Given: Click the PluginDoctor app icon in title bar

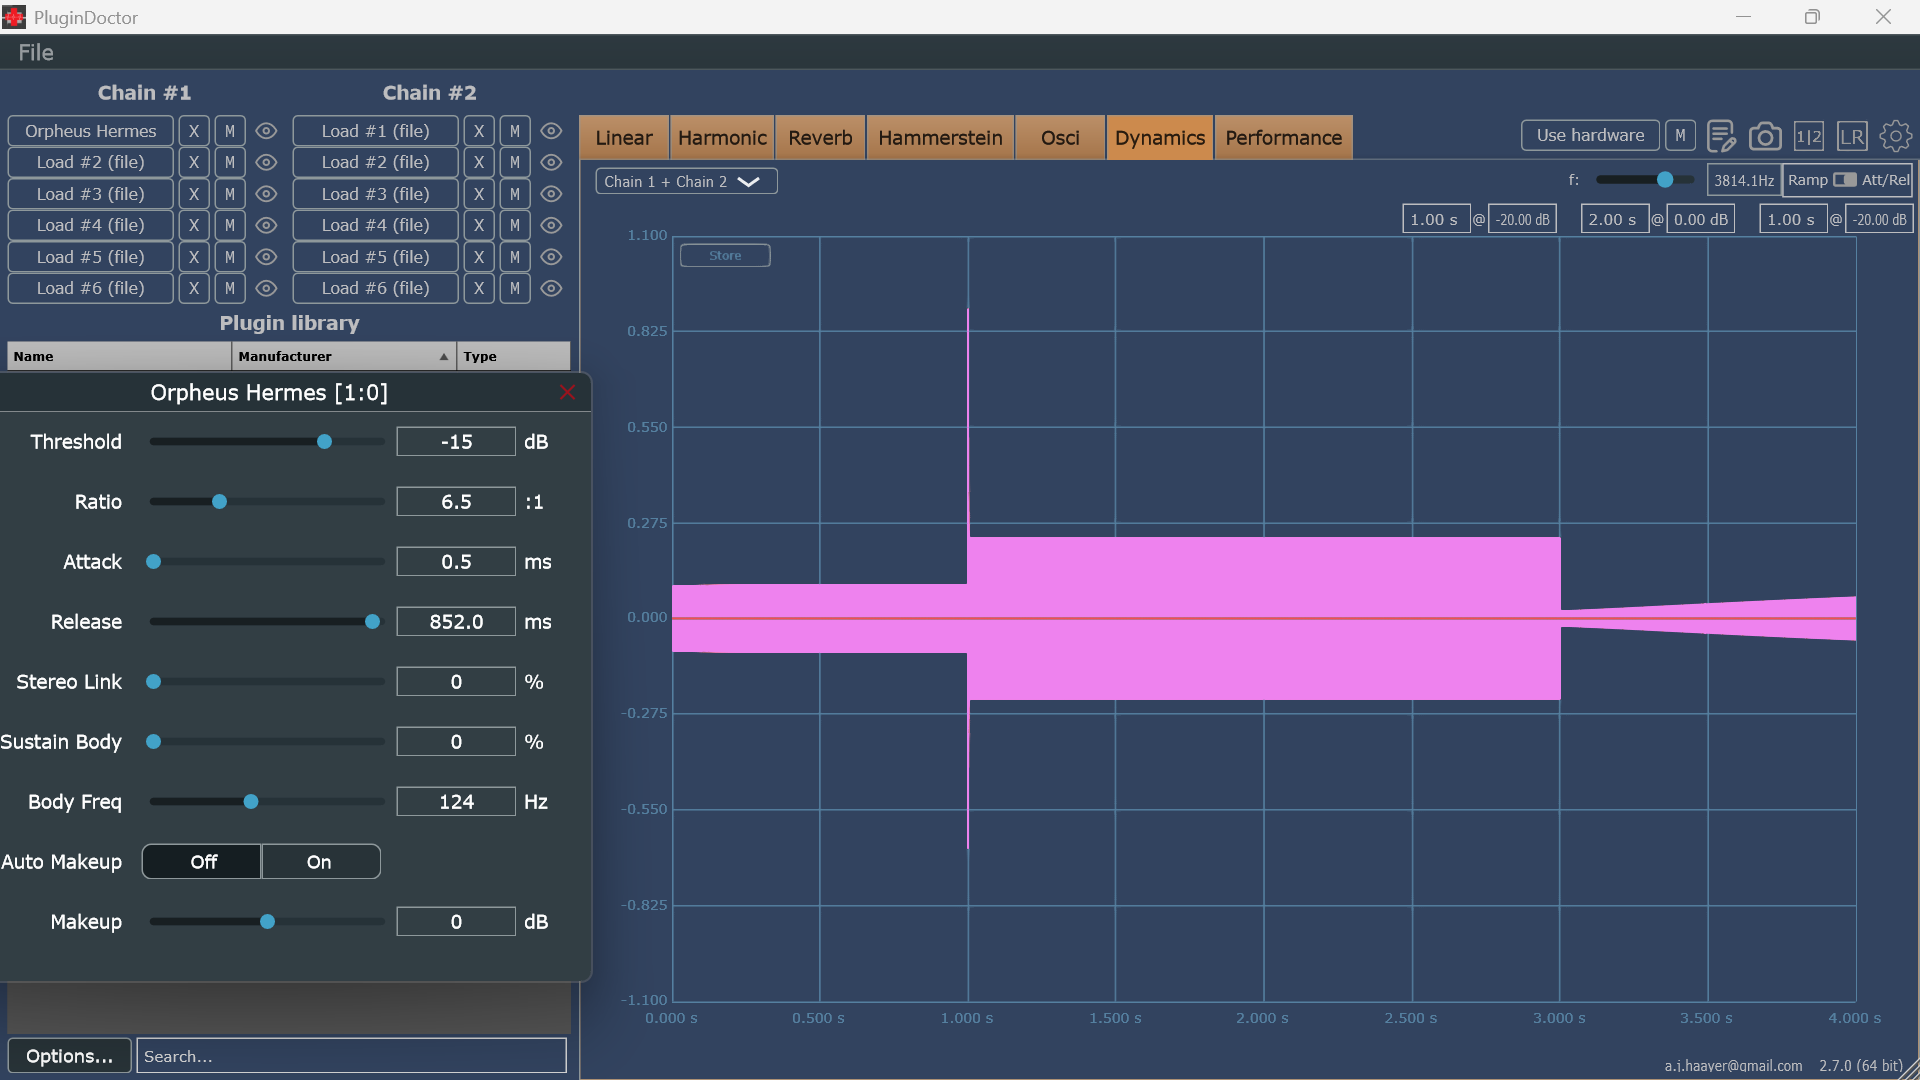Looking at the screenshot, I should click(x=14, y=17).
